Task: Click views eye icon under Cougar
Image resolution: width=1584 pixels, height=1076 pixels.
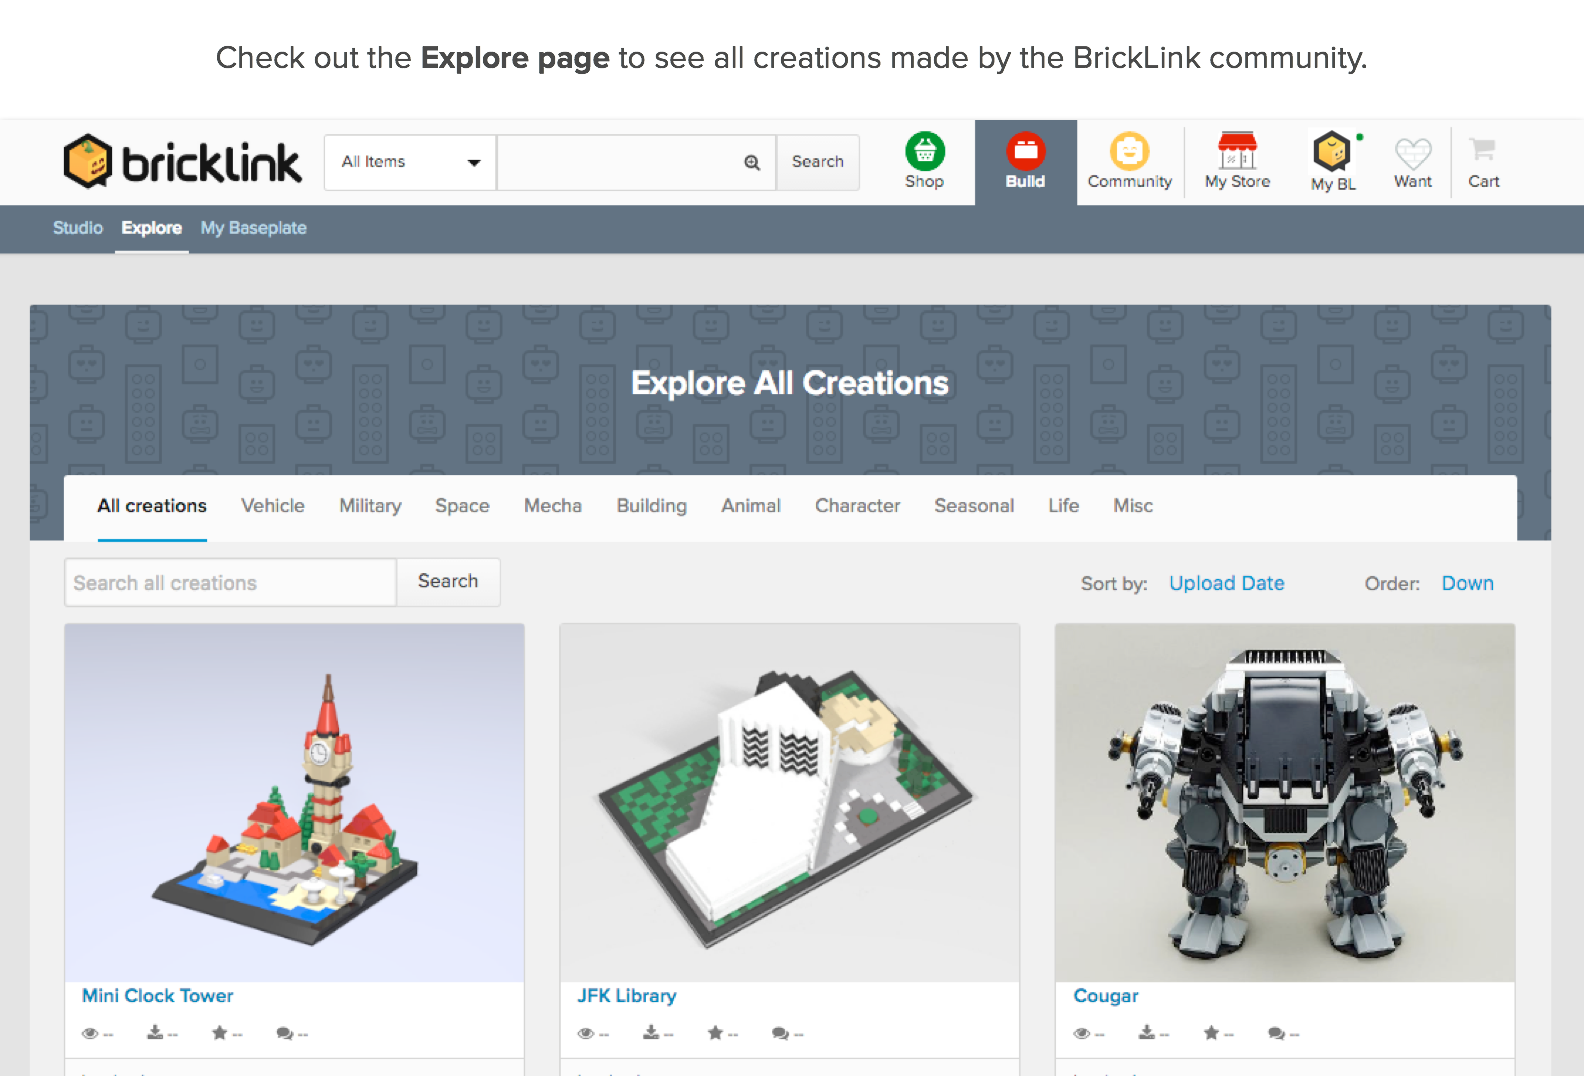Action: tap(1082, 1033)
